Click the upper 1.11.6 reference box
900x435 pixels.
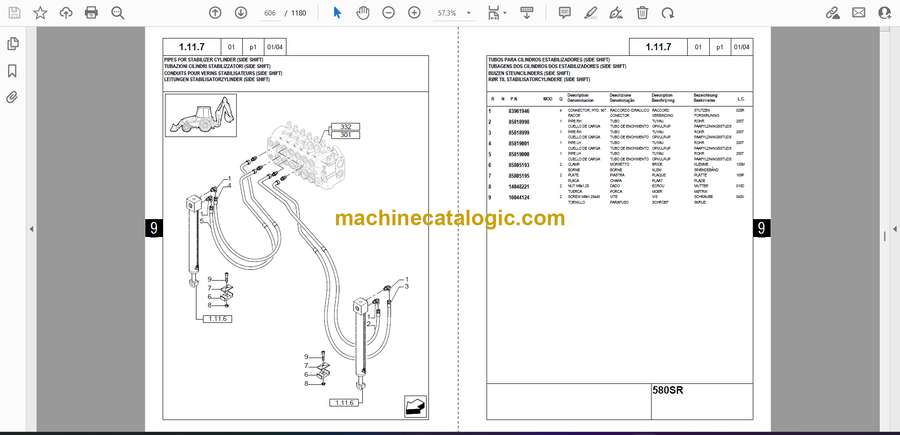[x=218, y=319]
